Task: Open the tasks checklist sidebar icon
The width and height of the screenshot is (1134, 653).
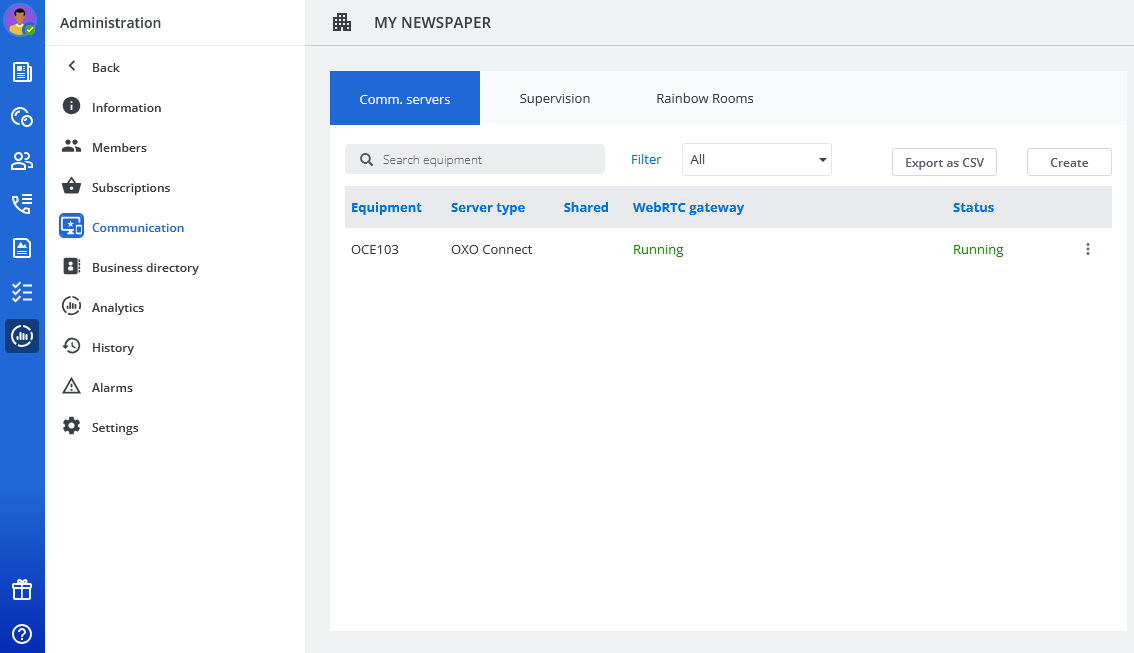Action: click(x=22, y=292)
